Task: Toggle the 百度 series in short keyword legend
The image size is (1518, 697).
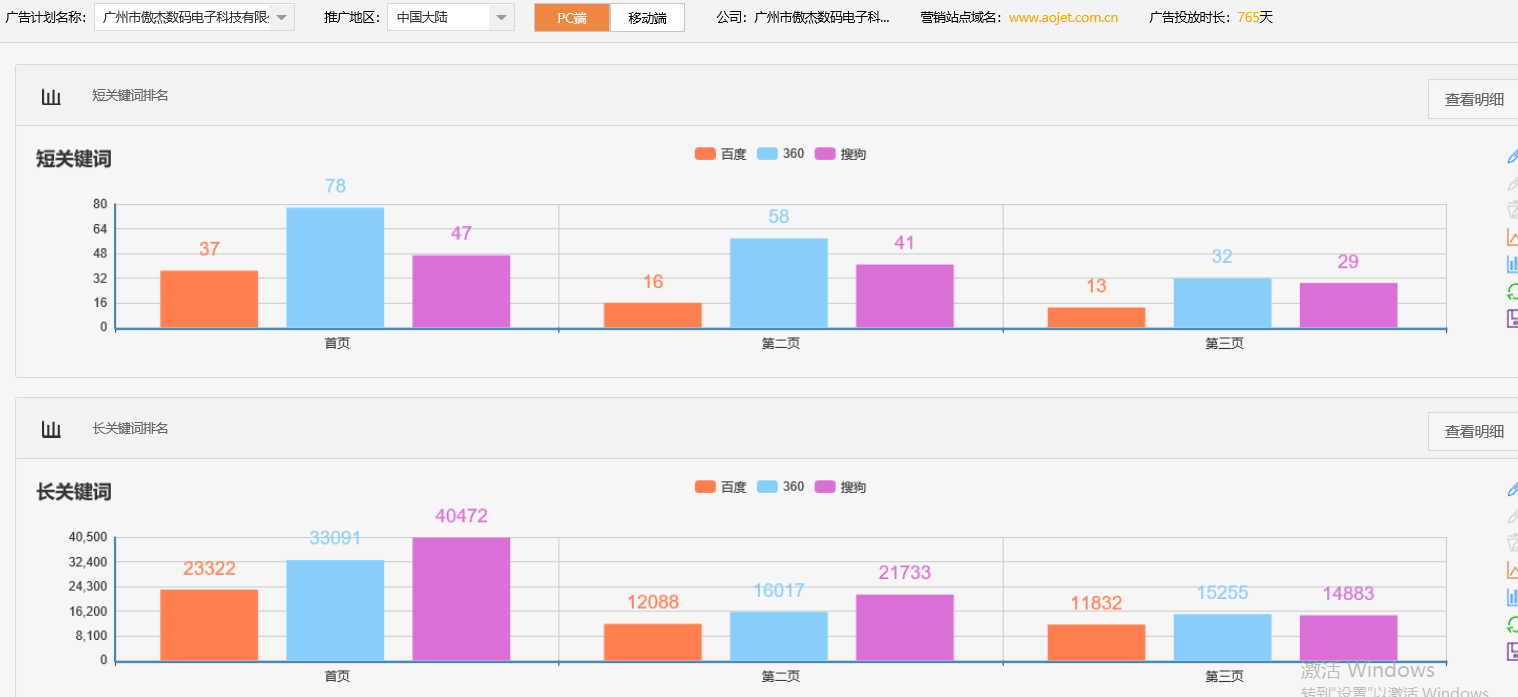Action: pos(733,153)
